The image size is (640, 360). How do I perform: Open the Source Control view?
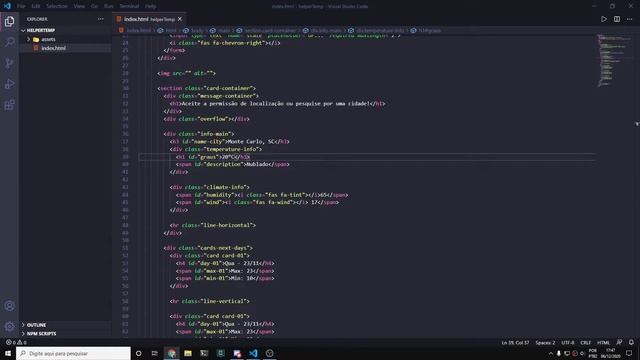(9, 63)
